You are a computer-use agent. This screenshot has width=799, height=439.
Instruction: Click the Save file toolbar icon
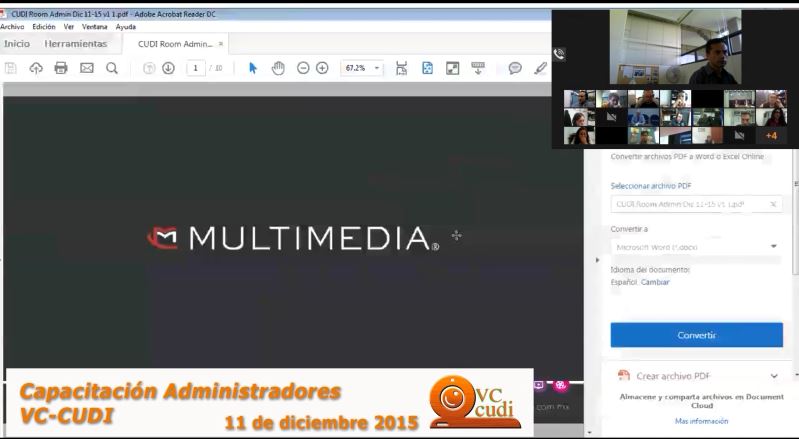[x=11, y=68]
